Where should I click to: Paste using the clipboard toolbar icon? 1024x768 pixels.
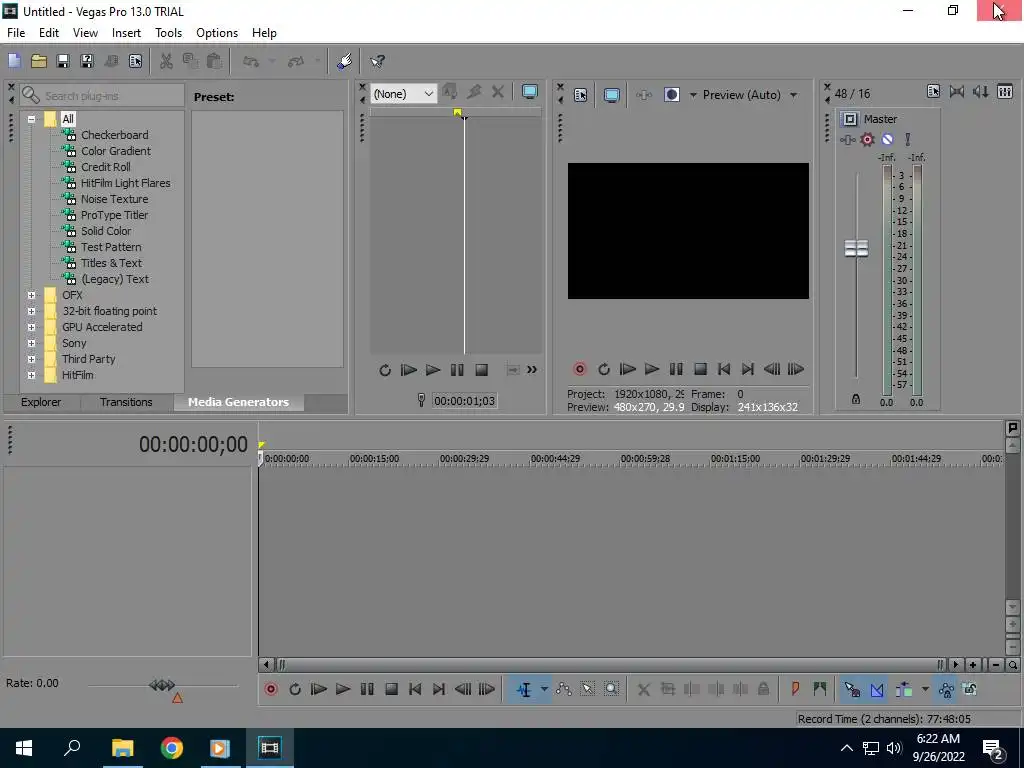point(214,61)
